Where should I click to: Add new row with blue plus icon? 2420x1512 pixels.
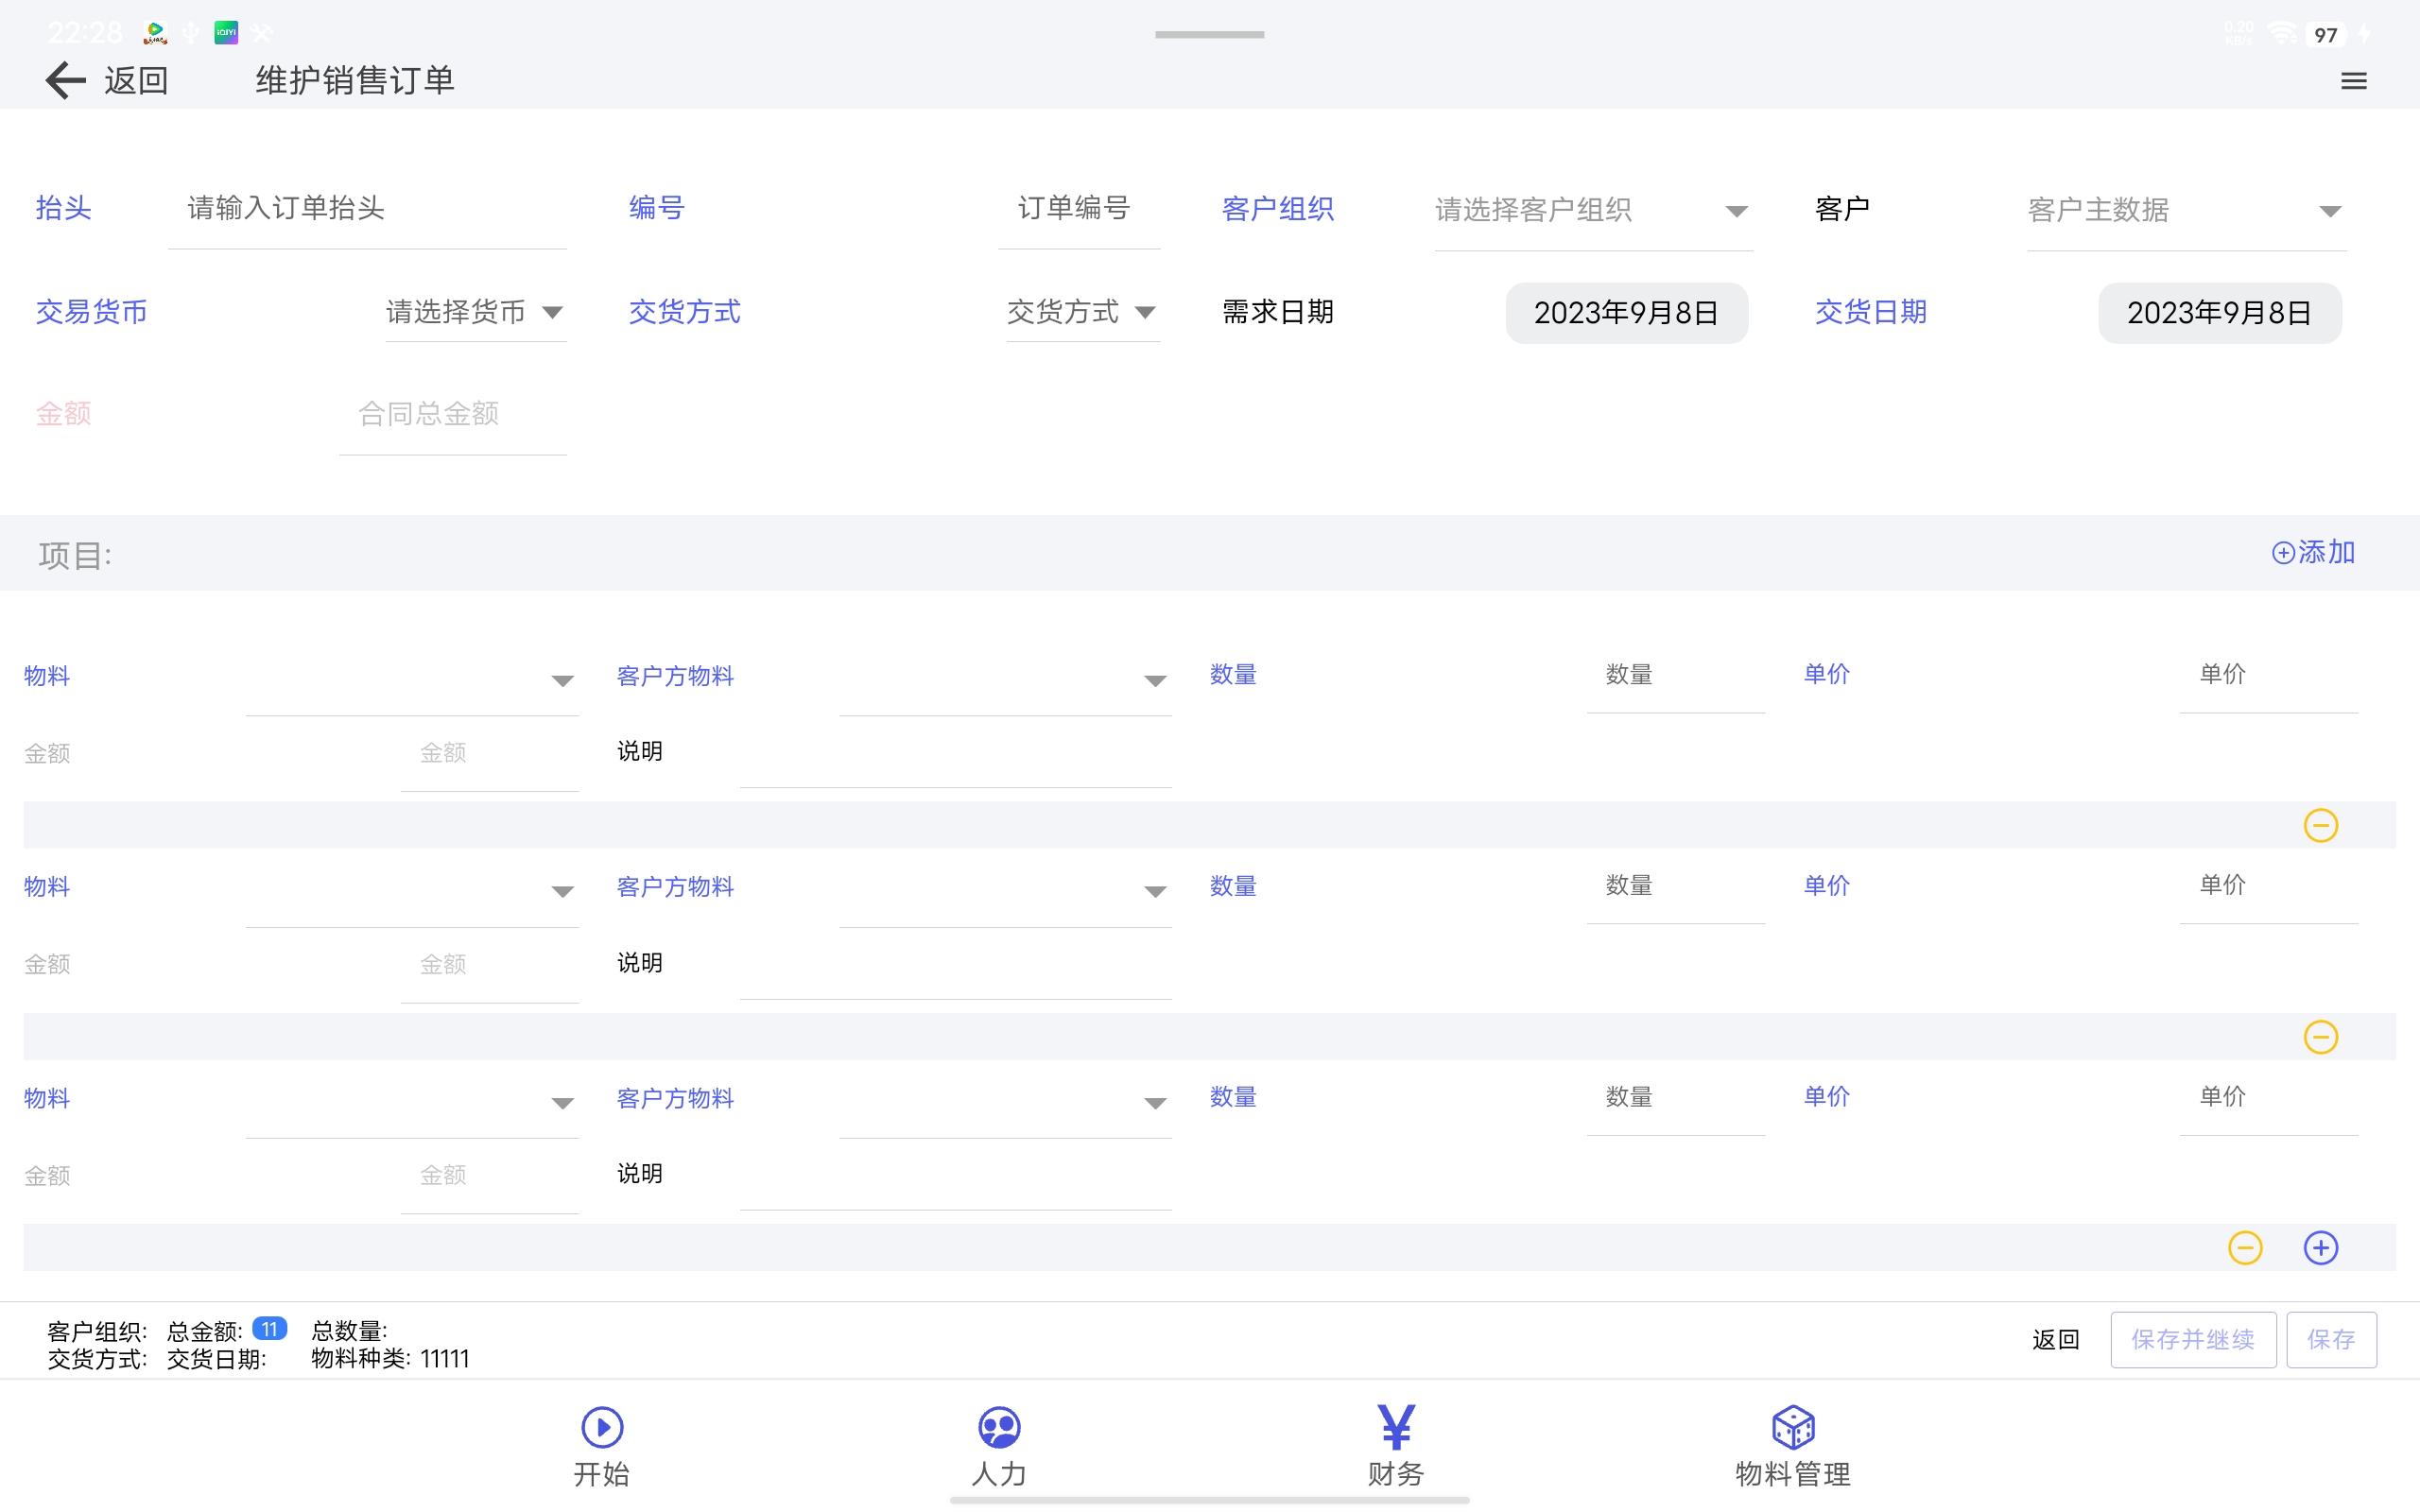click(x=2320, y=1248)
